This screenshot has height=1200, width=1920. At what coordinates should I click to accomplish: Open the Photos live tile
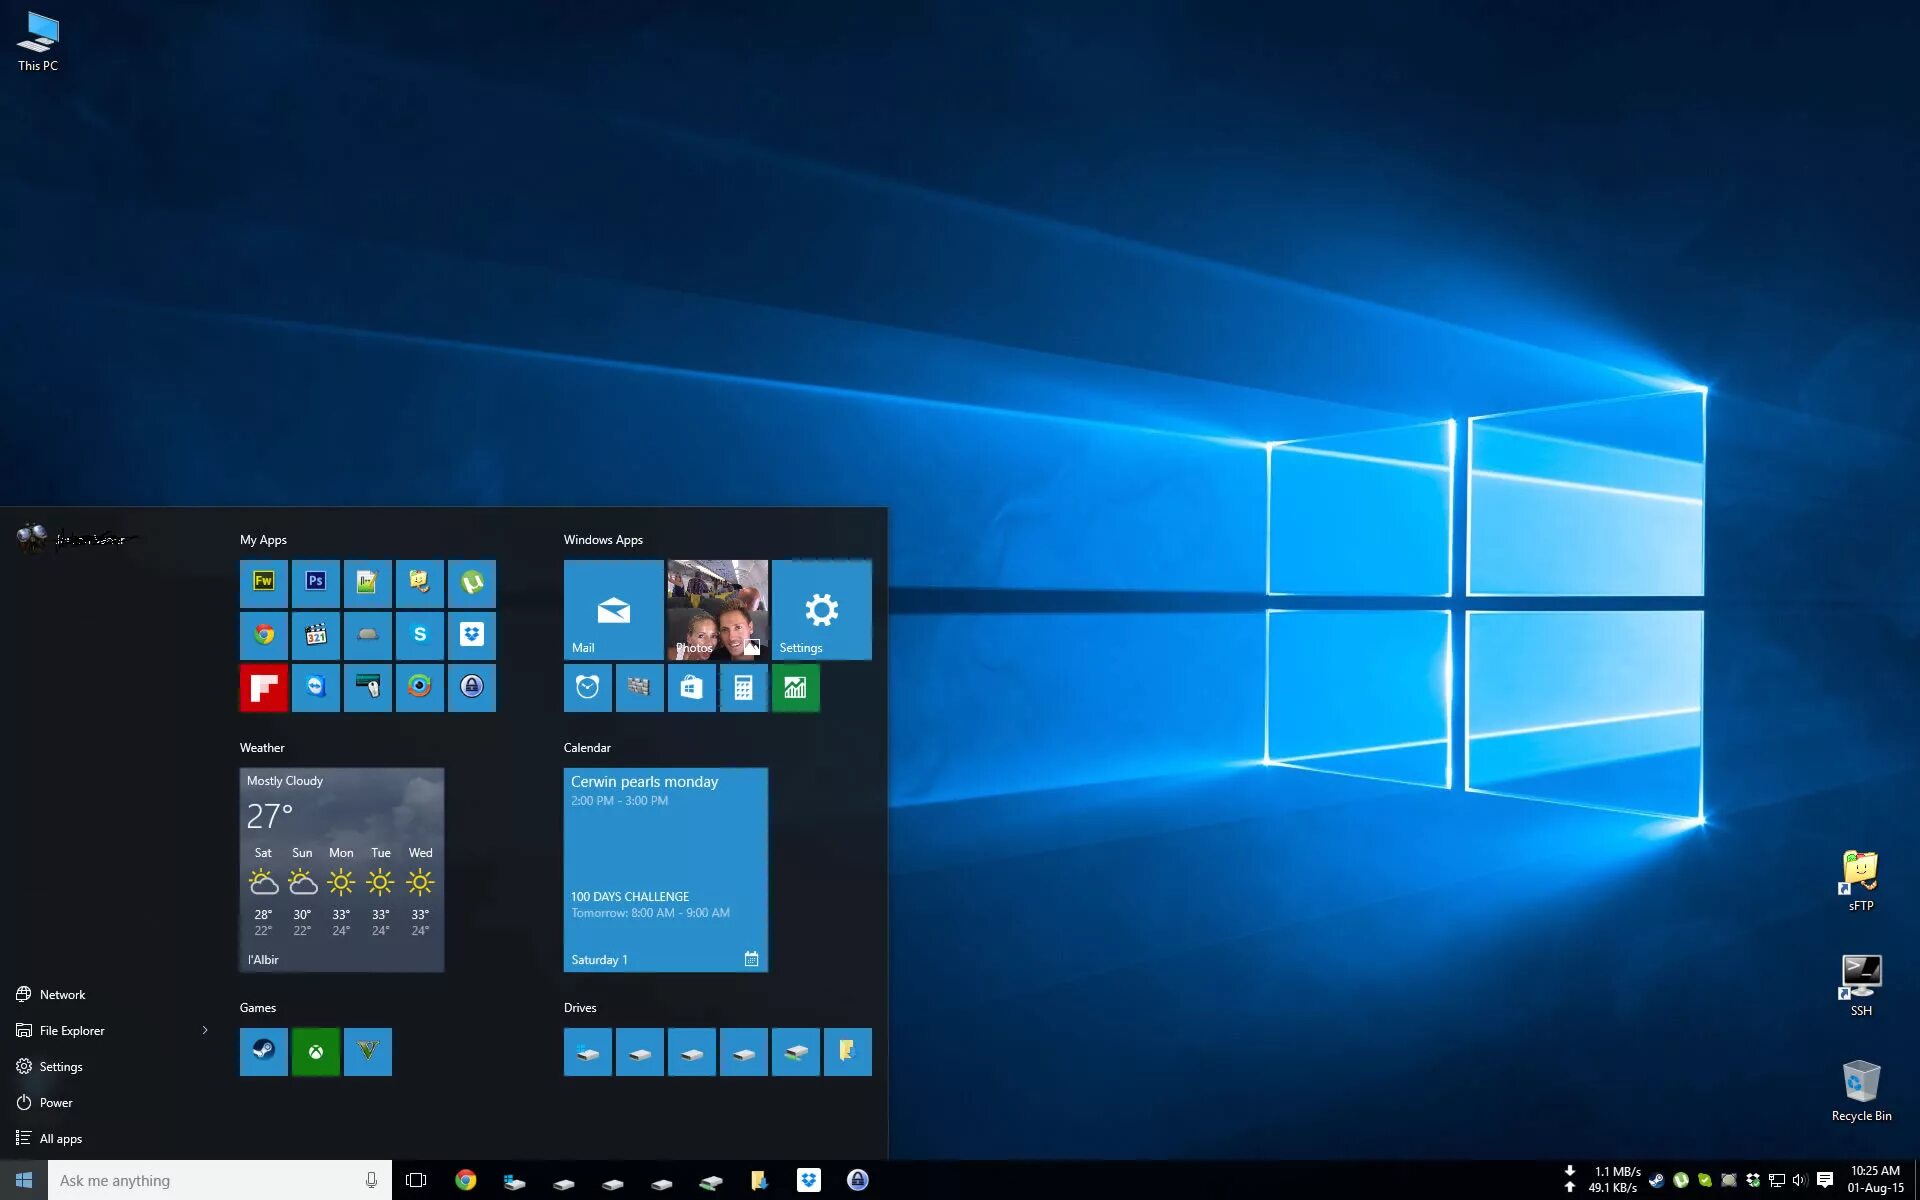pyautogui.click(x=717, y=609)
